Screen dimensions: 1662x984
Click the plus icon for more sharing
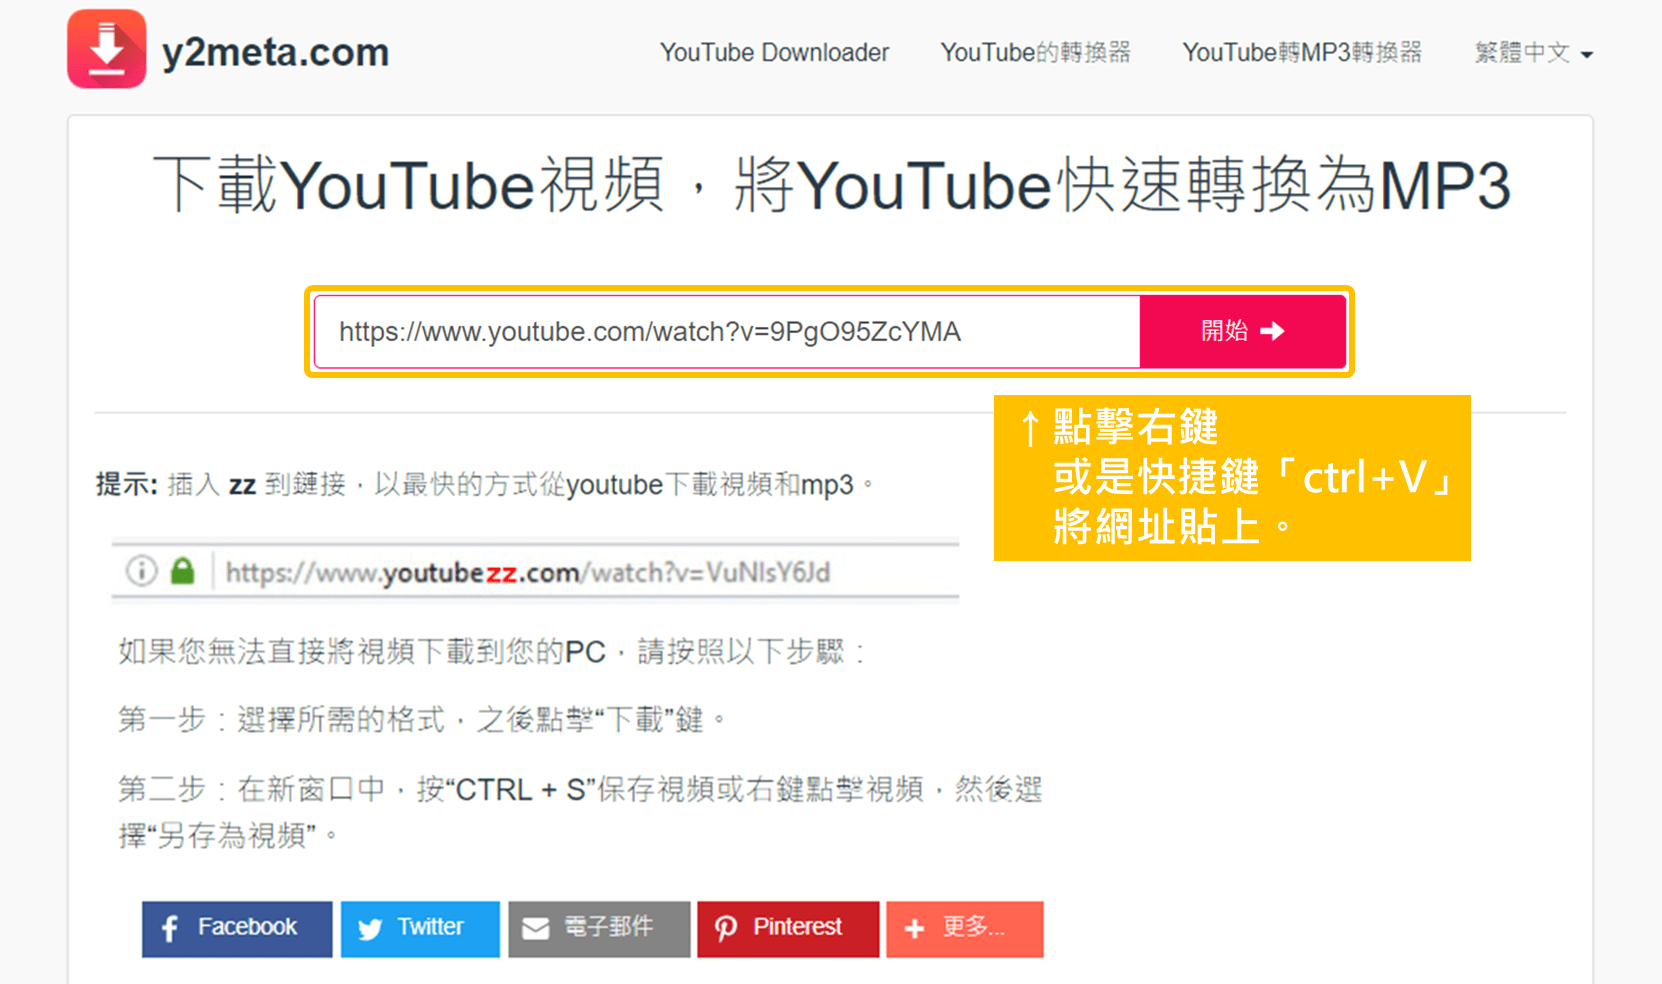coord(914,929)
